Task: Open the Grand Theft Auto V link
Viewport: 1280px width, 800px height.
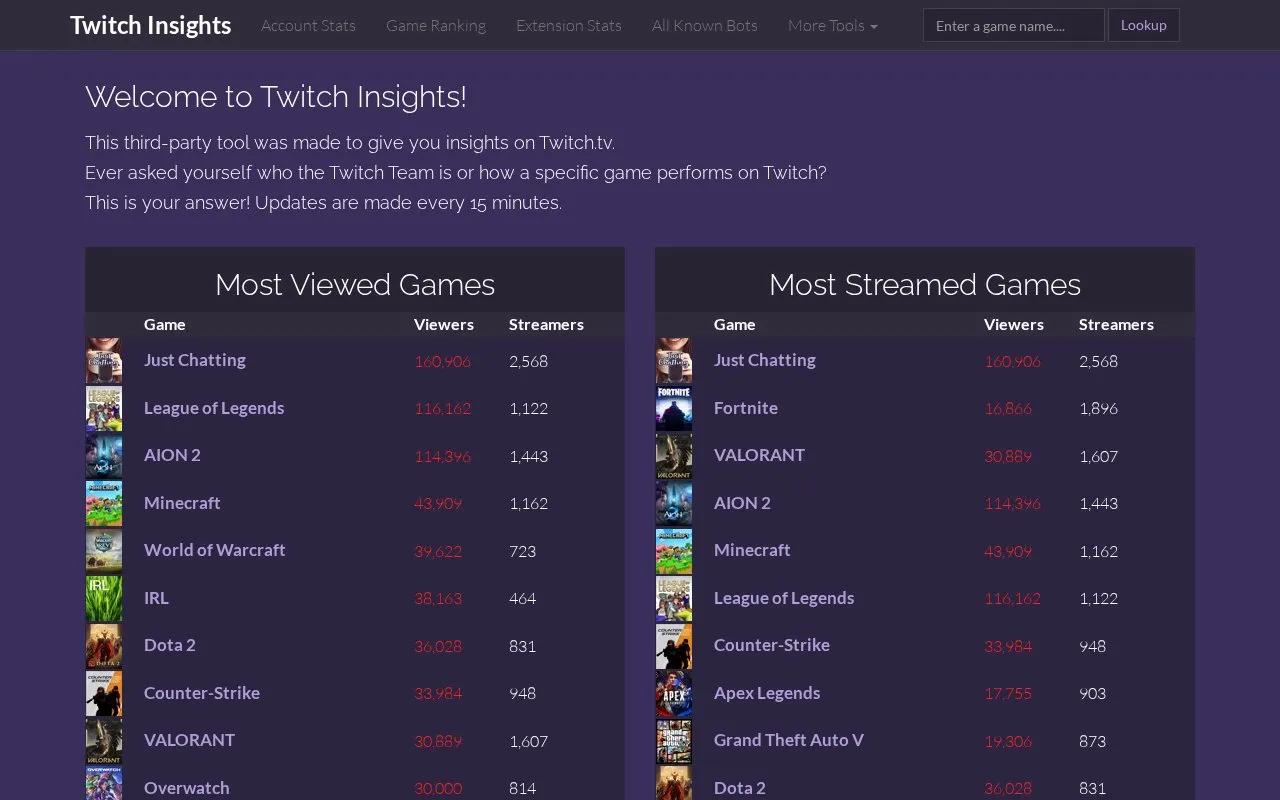Action: click(x=789, y=740)
